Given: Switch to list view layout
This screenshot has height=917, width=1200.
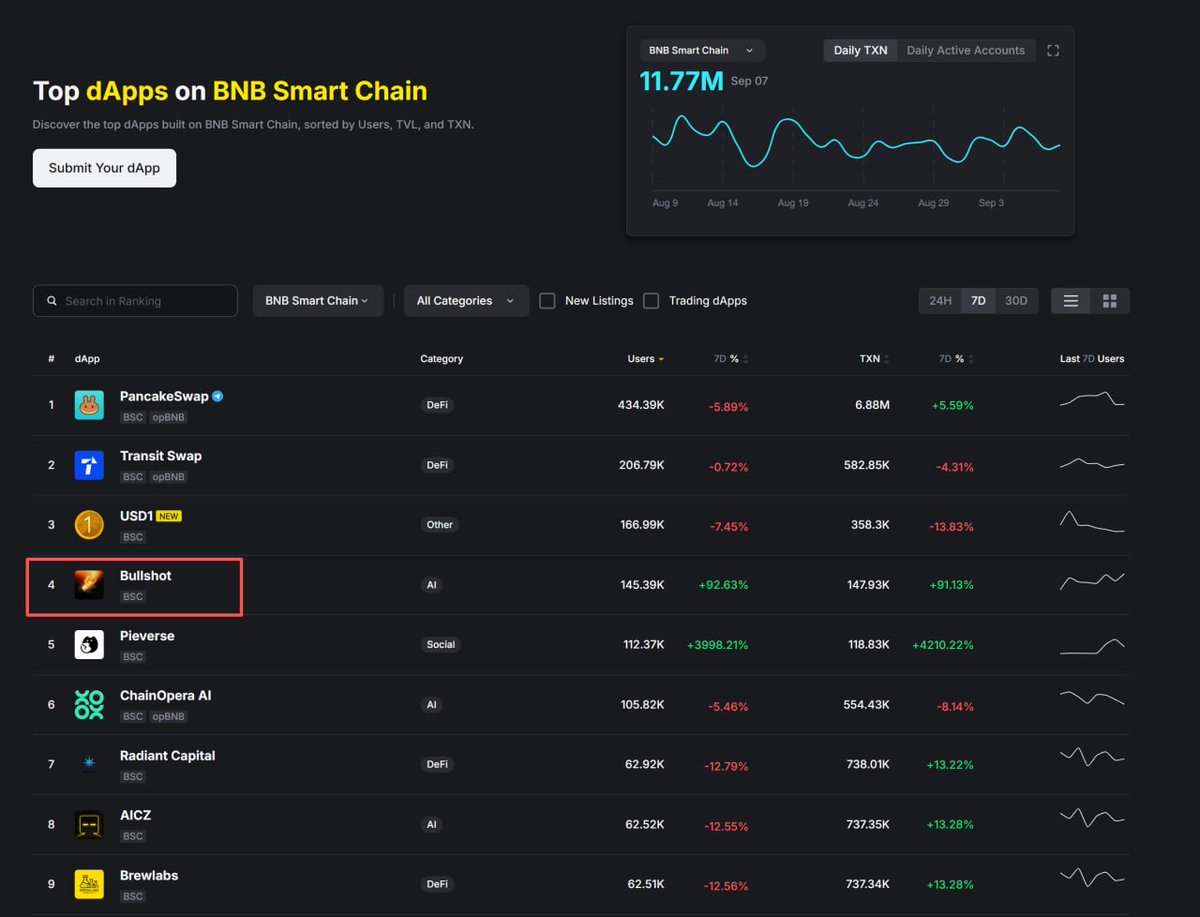Looking at the screenshot, I should click(1071, 301).
